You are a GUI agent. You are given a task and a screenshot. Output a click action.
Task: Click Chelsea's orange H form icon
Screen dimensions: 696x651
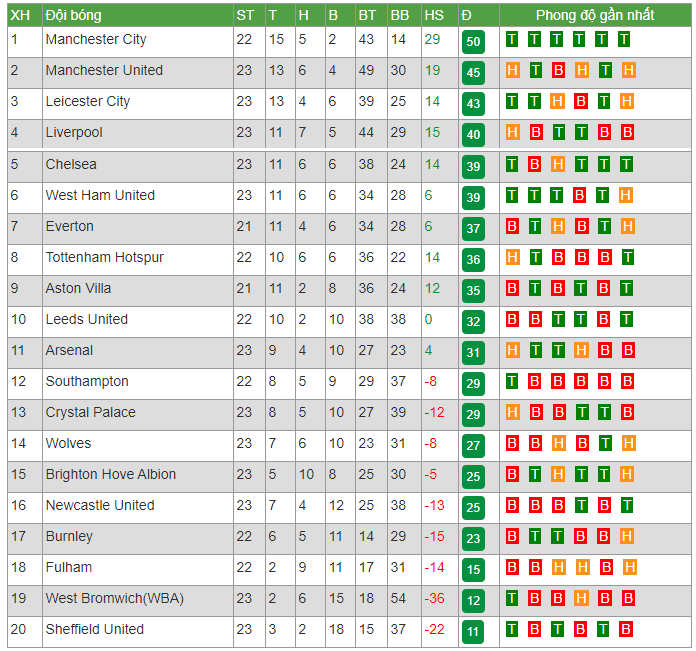click(558, 164)
